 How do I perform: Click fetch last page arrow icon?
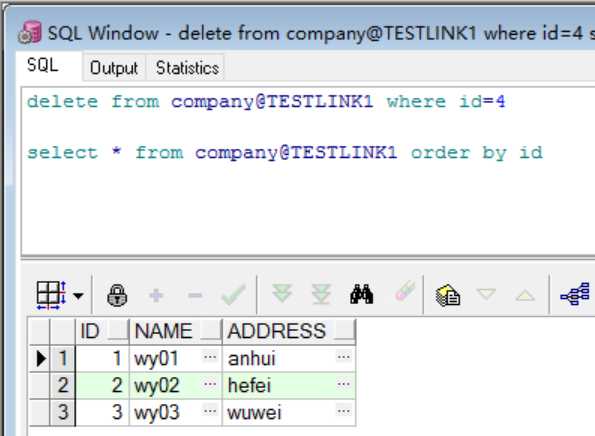[x=321, y=294]
